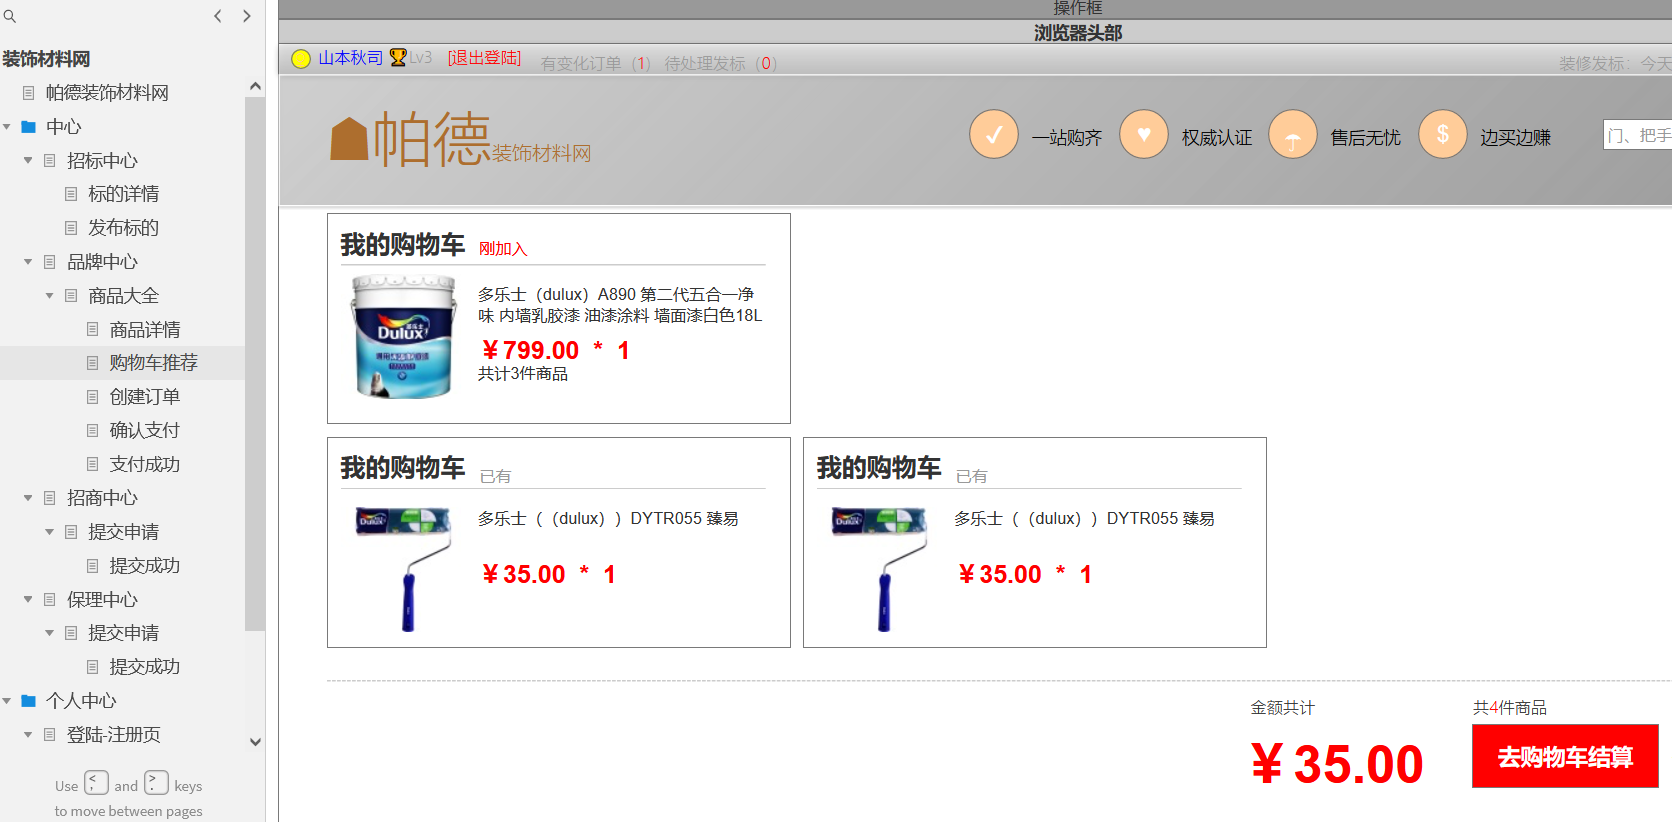
Task: Click the 退出登陆 logout link
Action: coord(484,58)
